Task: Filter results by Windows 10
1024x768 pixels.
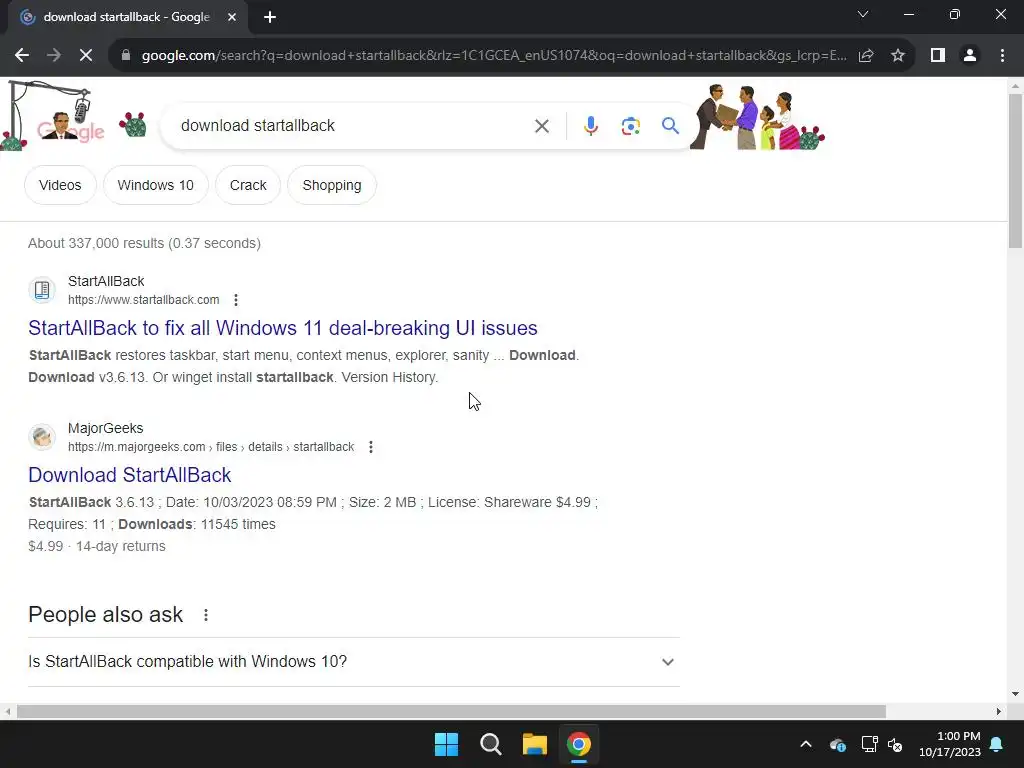Action: tap(155, 185)
